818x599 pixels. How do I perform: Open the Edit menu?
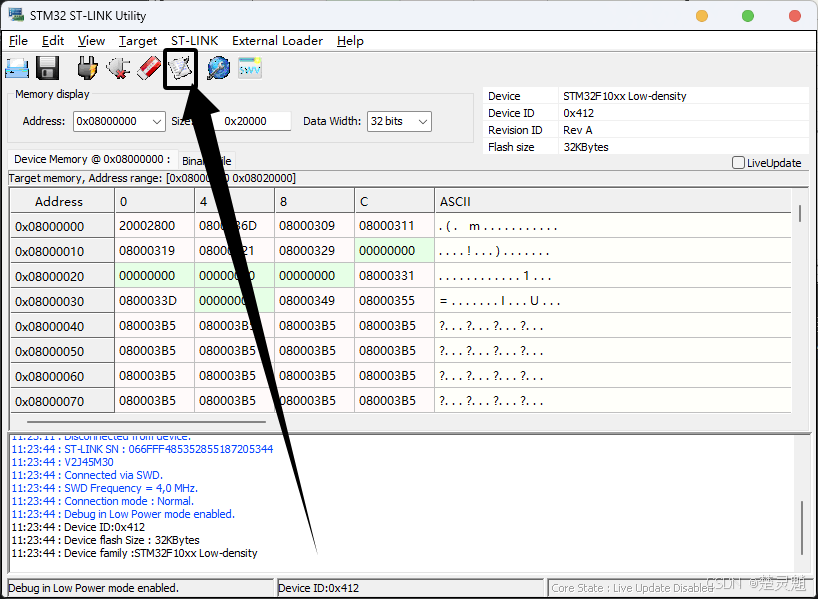53,41
